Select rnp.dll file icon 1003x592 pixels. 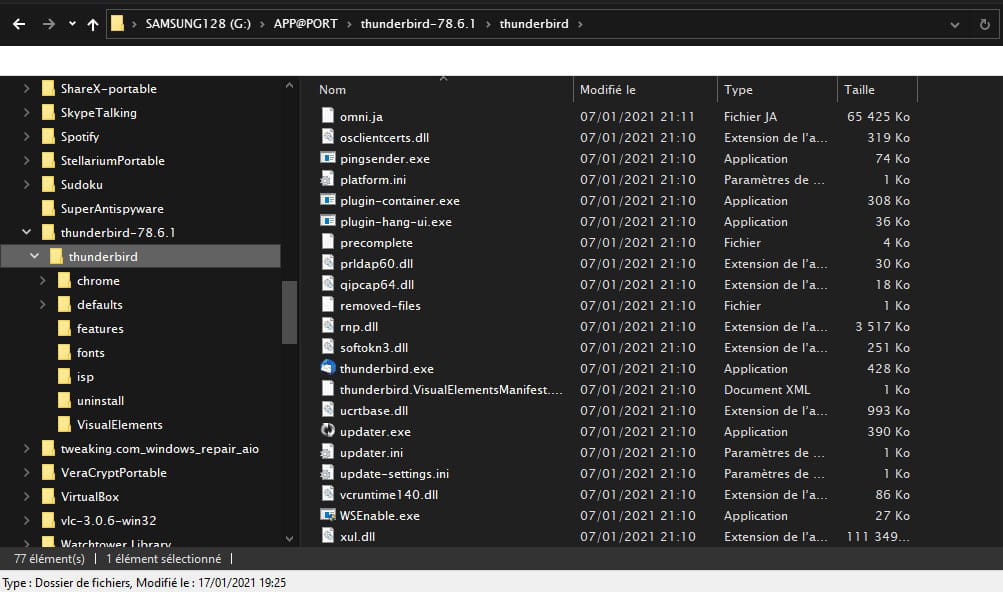coord(328,326)
